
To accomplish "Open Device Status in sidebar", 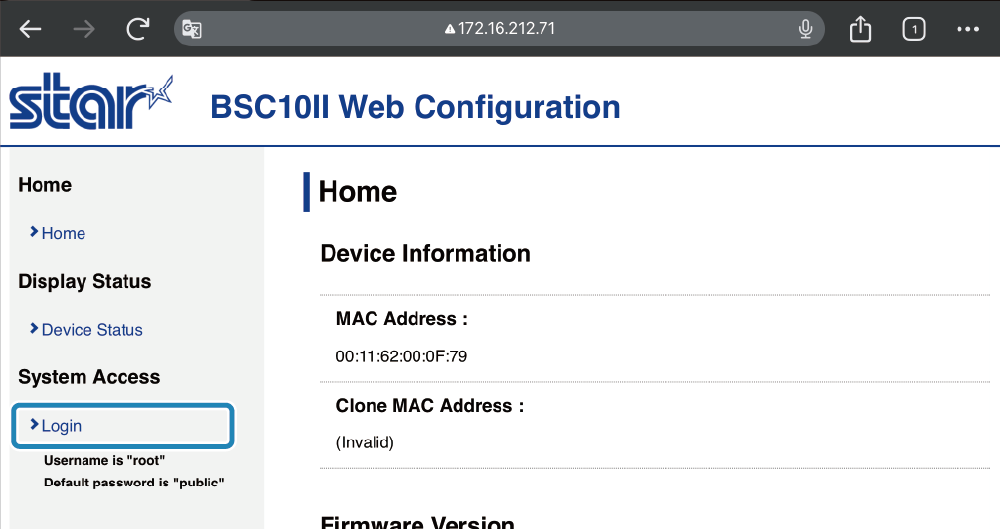I will [x=92, y=330].
